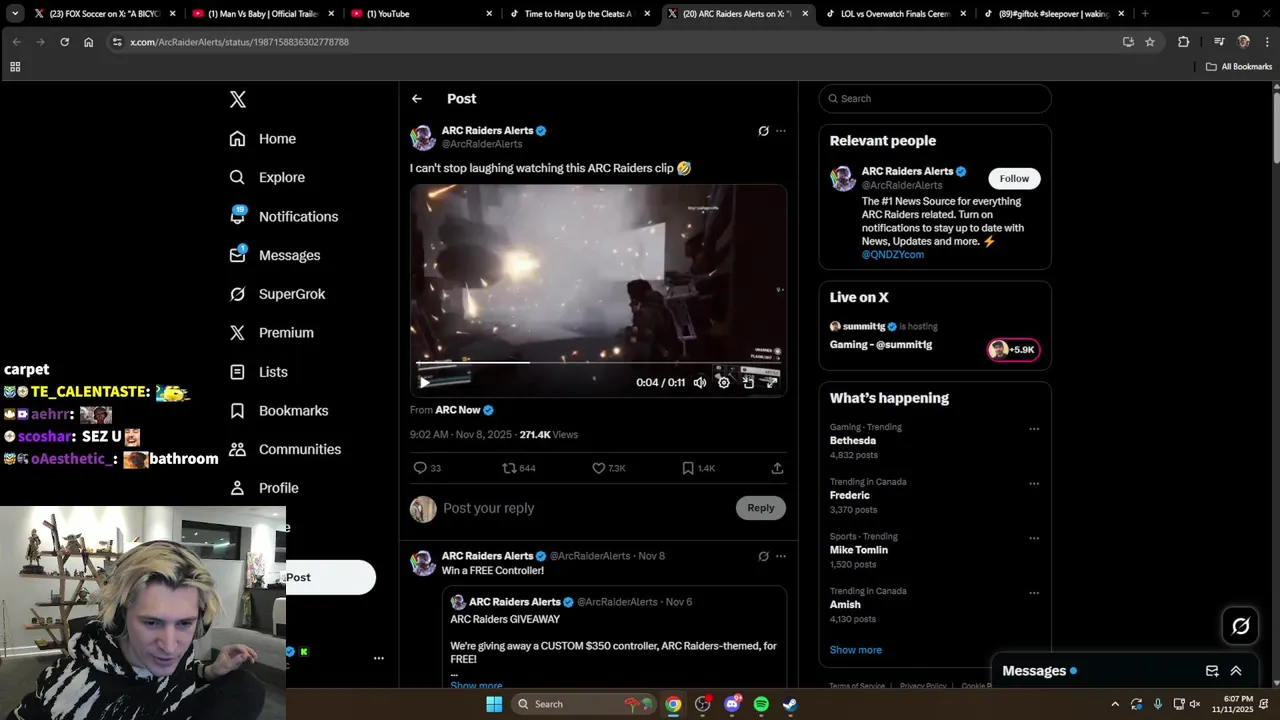Screen dimensions: 1280x720
Task: Toggle picture-in-picture on video
Action: pyautogui.click(x=748, y=382)
